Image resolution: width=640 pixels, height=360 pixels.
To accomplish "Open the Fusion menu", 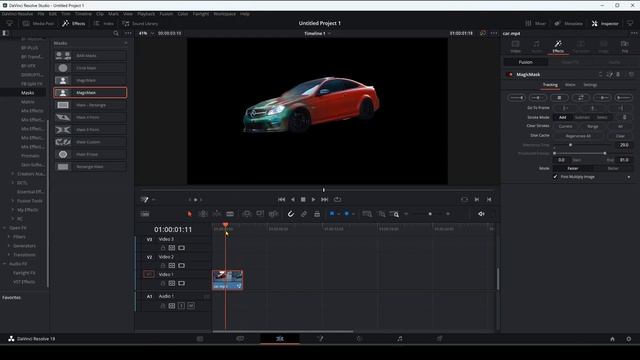I will (x=166, y=14).
